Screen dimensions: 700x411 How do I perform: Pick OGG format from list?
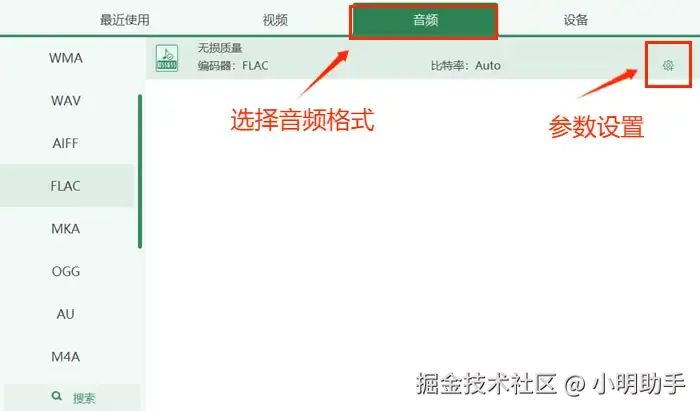coord(66,271)
